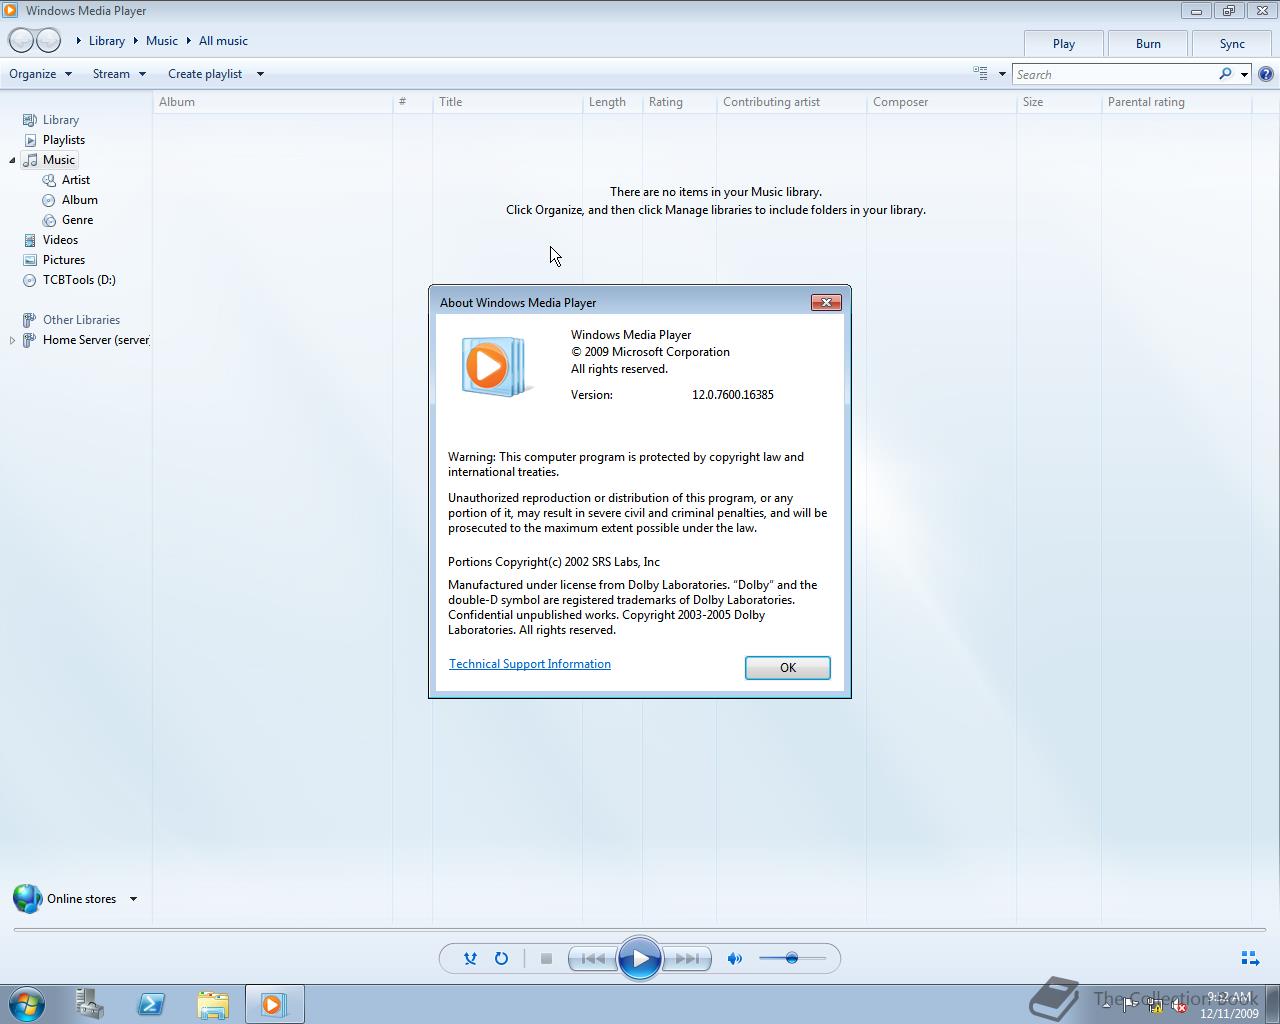Skip to the next track
1280x1024 pixels.
687,958
